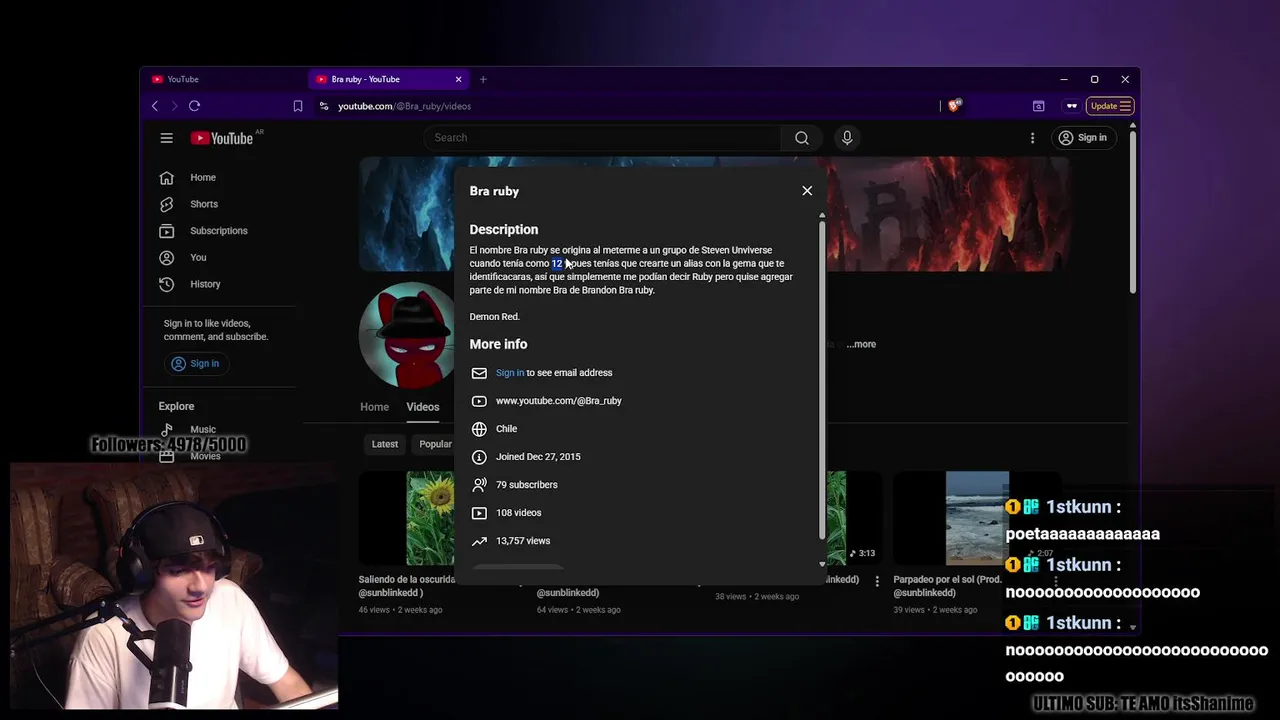Click '79 subscribers' text
This screenshot has width=1280, height=720.
pos(527,485)
